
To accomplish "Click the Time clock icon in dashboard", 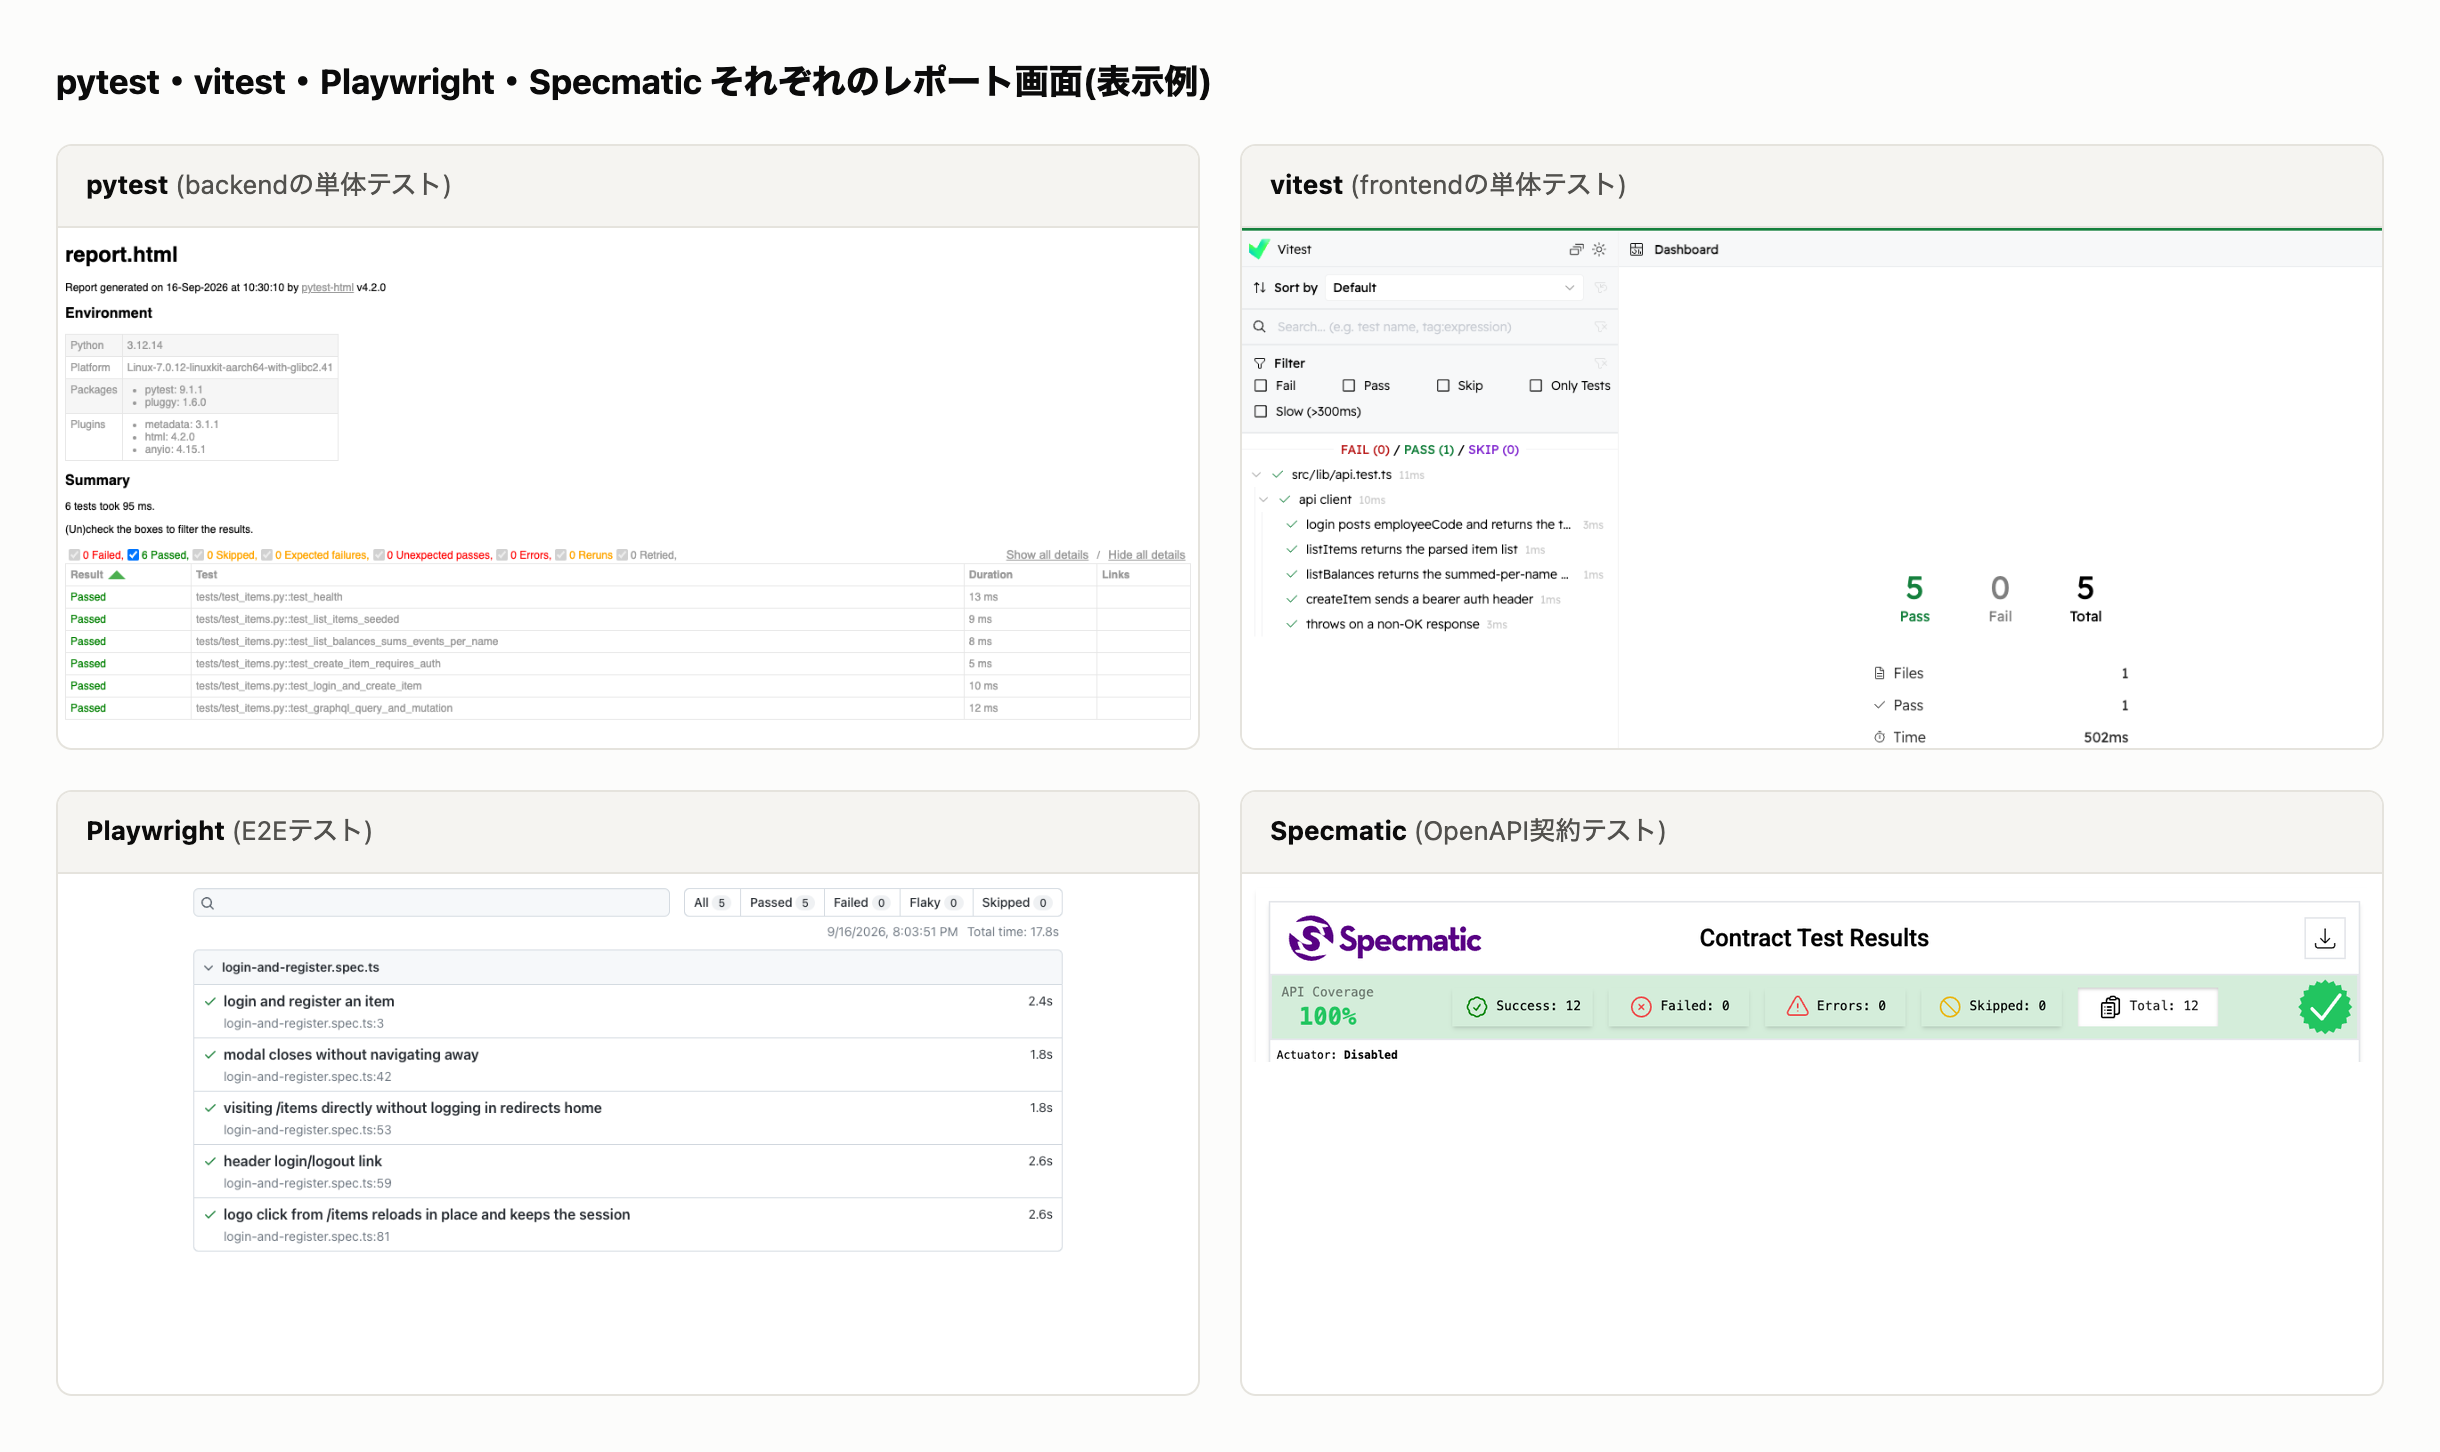I will (x=1880, y=738).
